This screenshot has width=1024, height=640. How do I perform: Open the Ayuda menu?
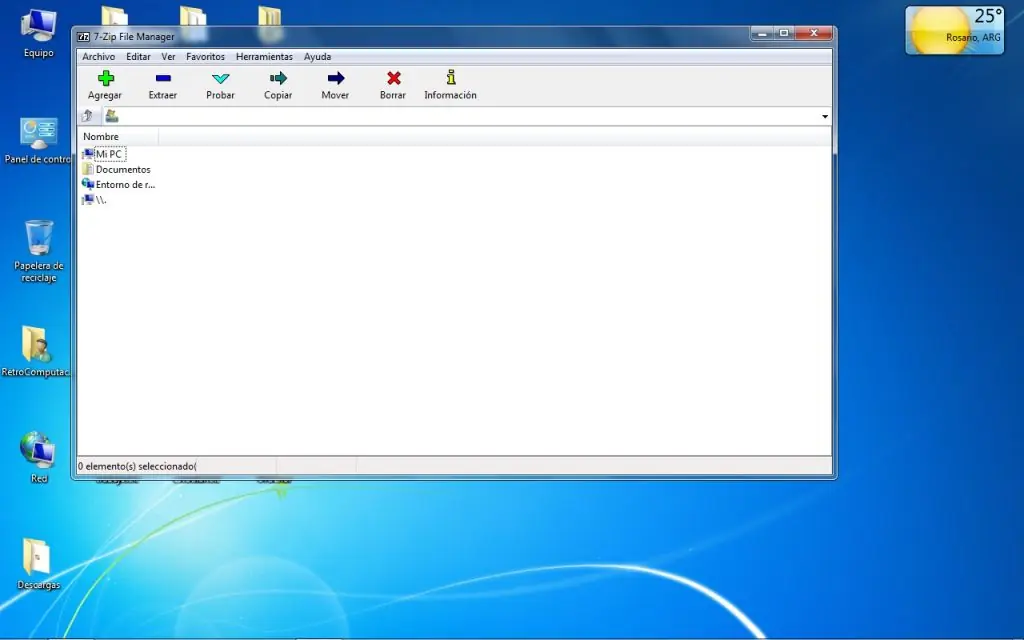(317, 57)
